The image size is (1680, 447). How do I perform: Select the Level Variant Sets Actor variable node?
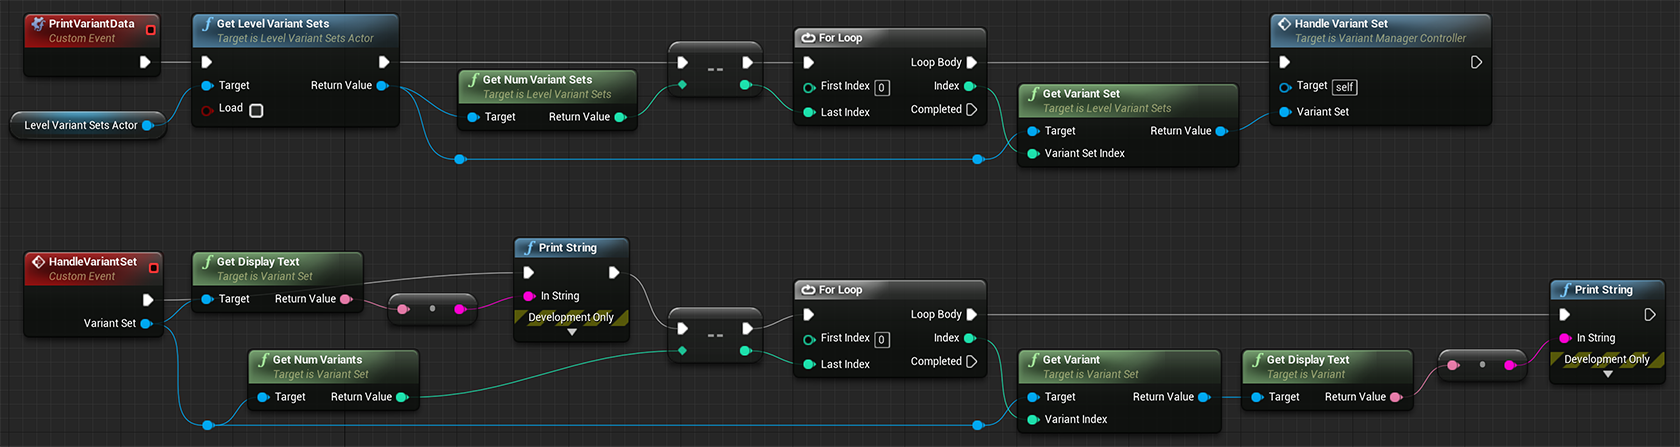coord(88,126)
